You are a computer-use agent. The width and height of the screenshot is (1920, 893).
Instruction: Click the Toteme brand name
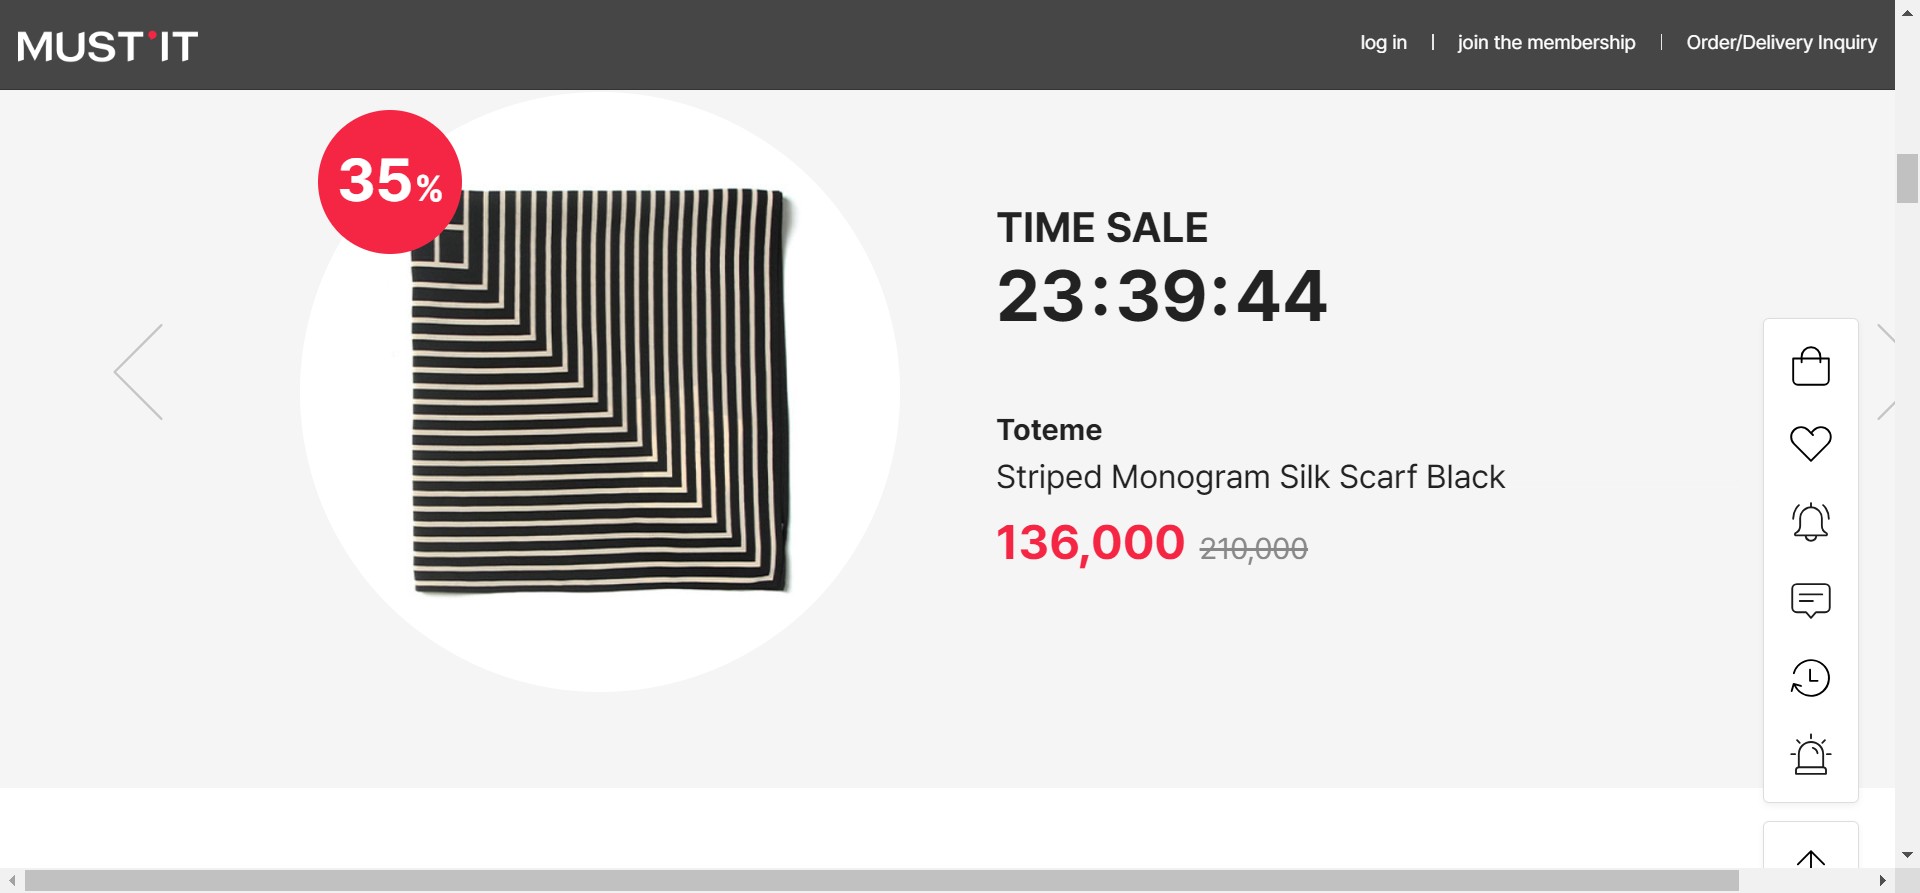(1049, 430)
